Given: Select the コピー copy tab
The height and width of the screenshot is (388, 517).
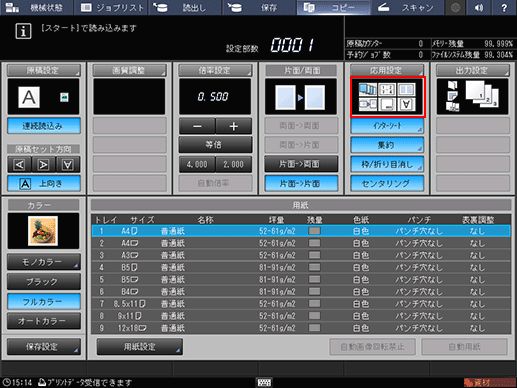Looking at the screenshot, I should coord(333,7).
